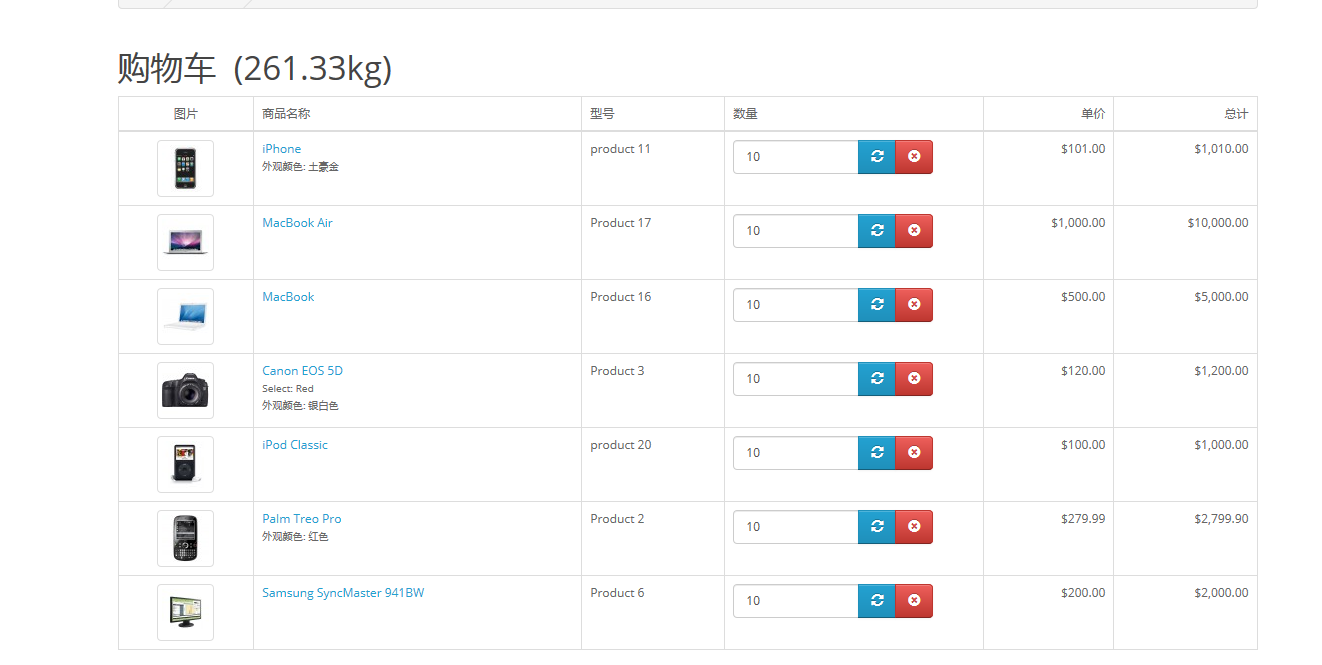Open the MacBook product link
The image size is (1322, 665).
pyautogui.click(x=288, y=297)
